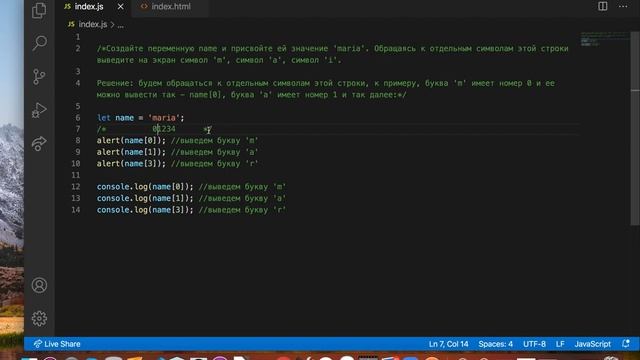Open the editor More Actions ellipsis
The width and height of the screenshot is (640, 360).
[x=623, y=6]
